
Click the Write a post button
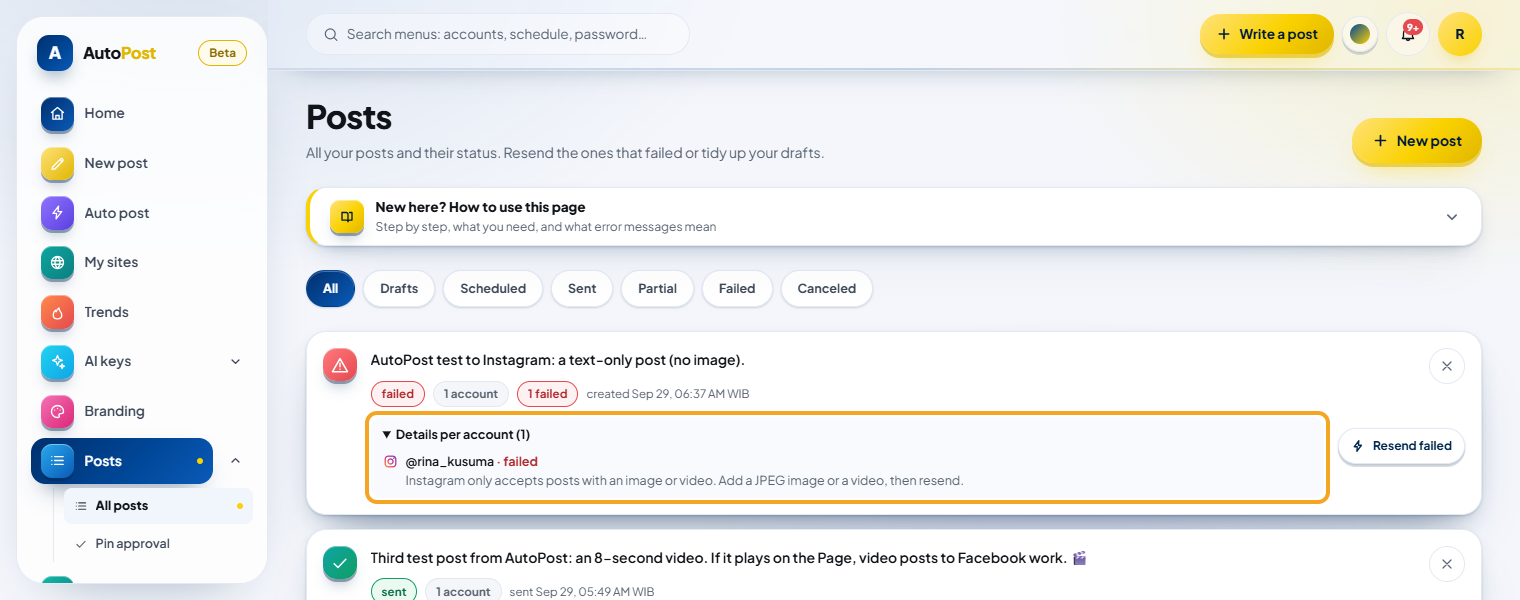(1267, 34)
